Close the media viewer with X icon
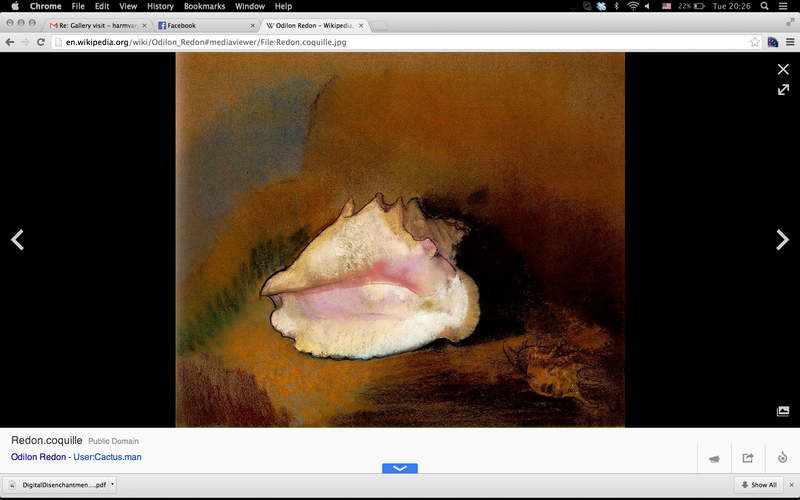The image size is (800, 500). (783, 69)
